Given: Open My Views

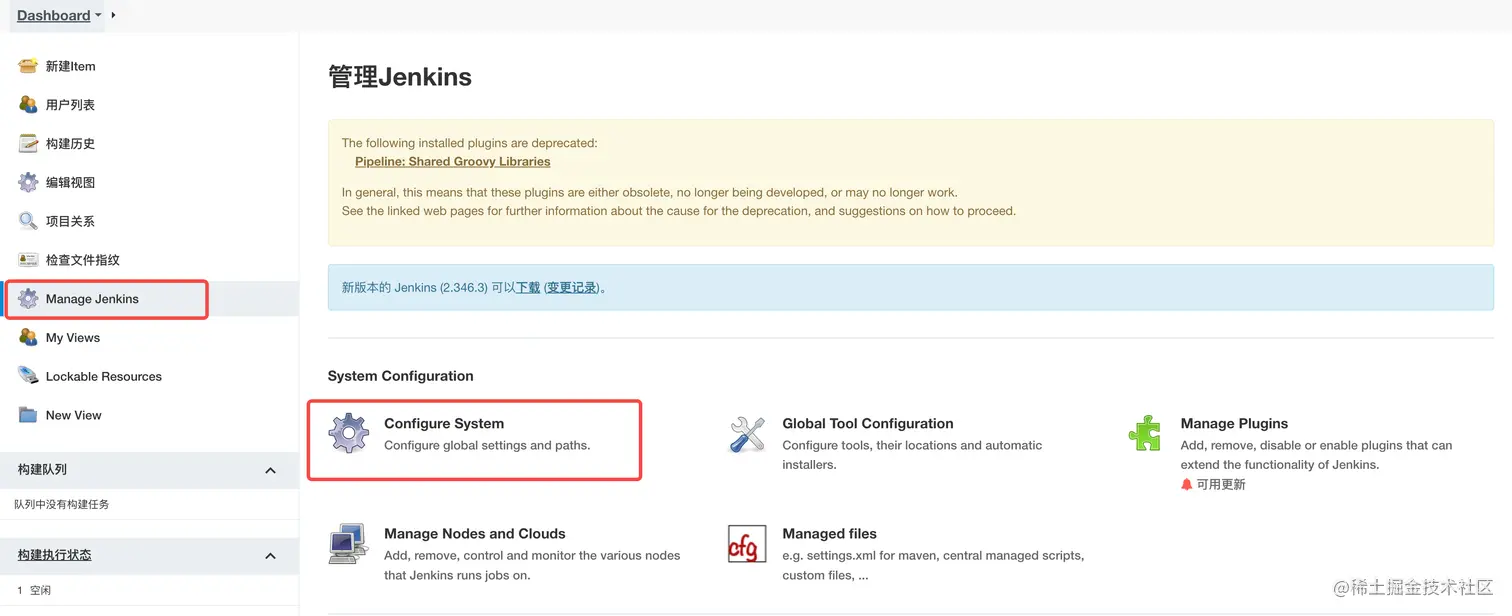Looking at the screenshot, I should (73, 338).
